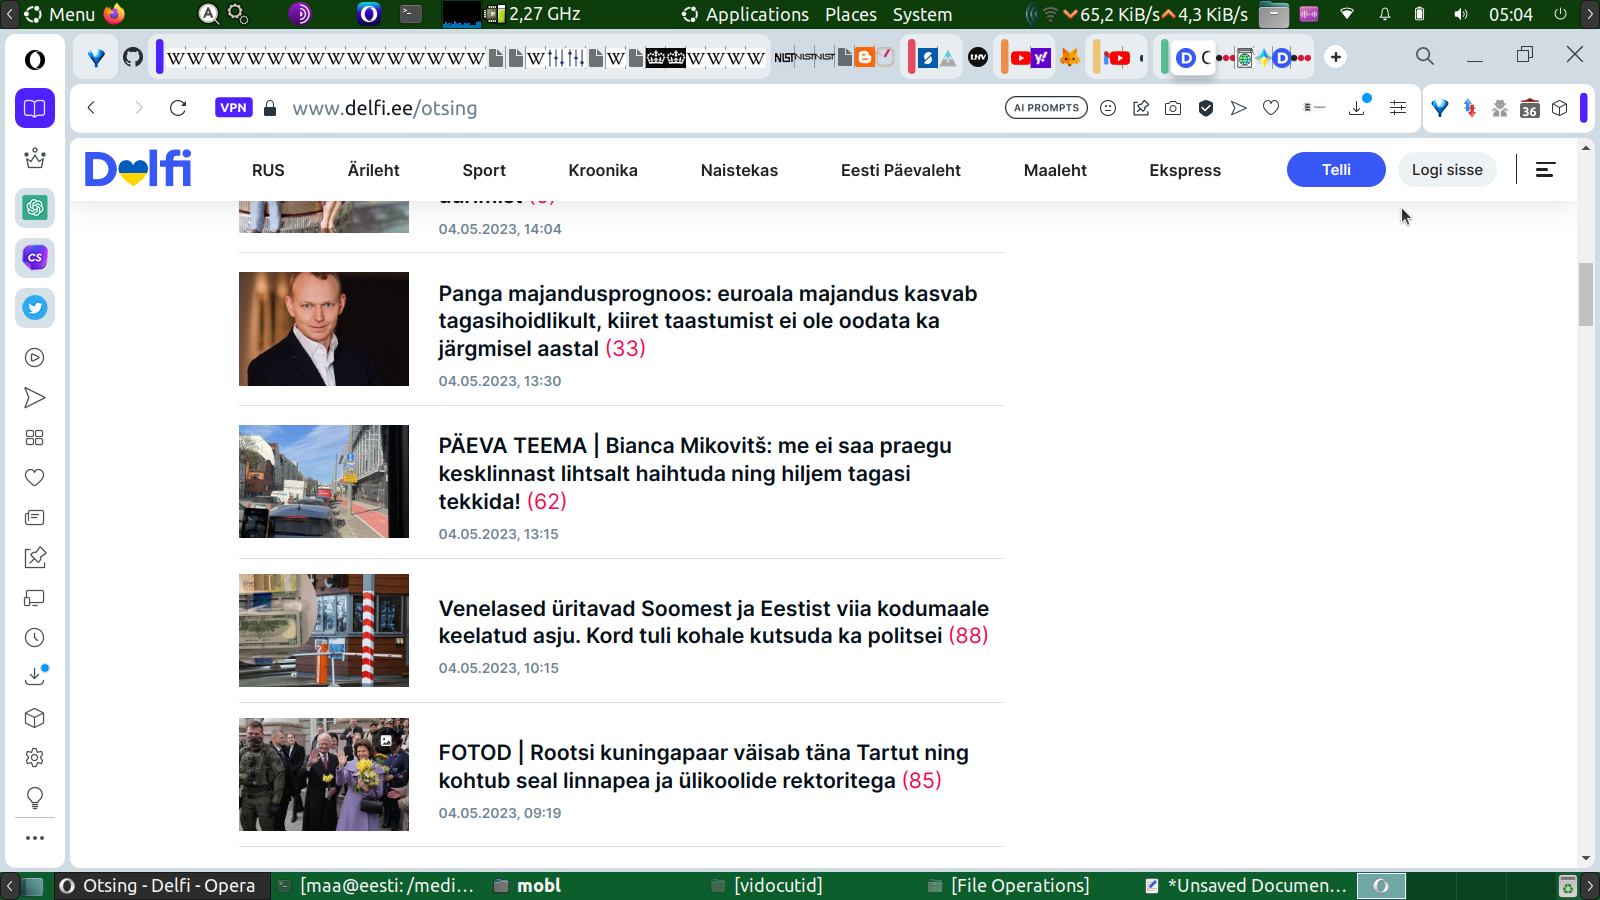Open Opera Workspaces in sidebar
Viewport: 1600px width, 900px height.
[x=35, y=108]
